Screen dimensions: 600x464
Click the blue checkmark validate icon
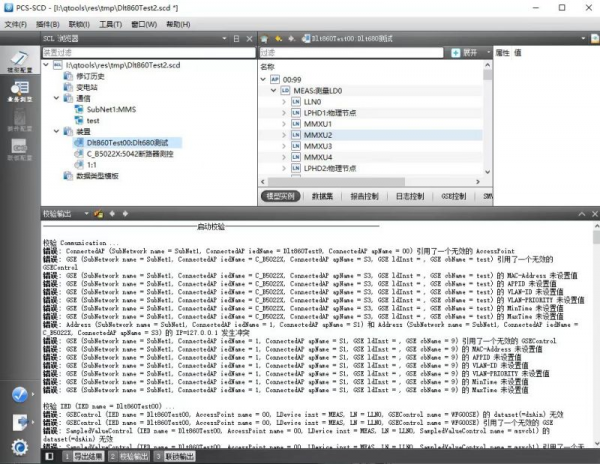(18, 393)
